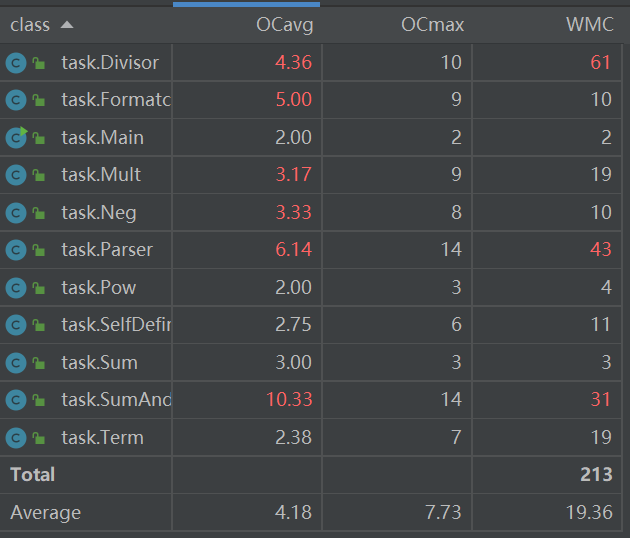
Task: Sort table by OCmax column header
Action: [438, 24]
